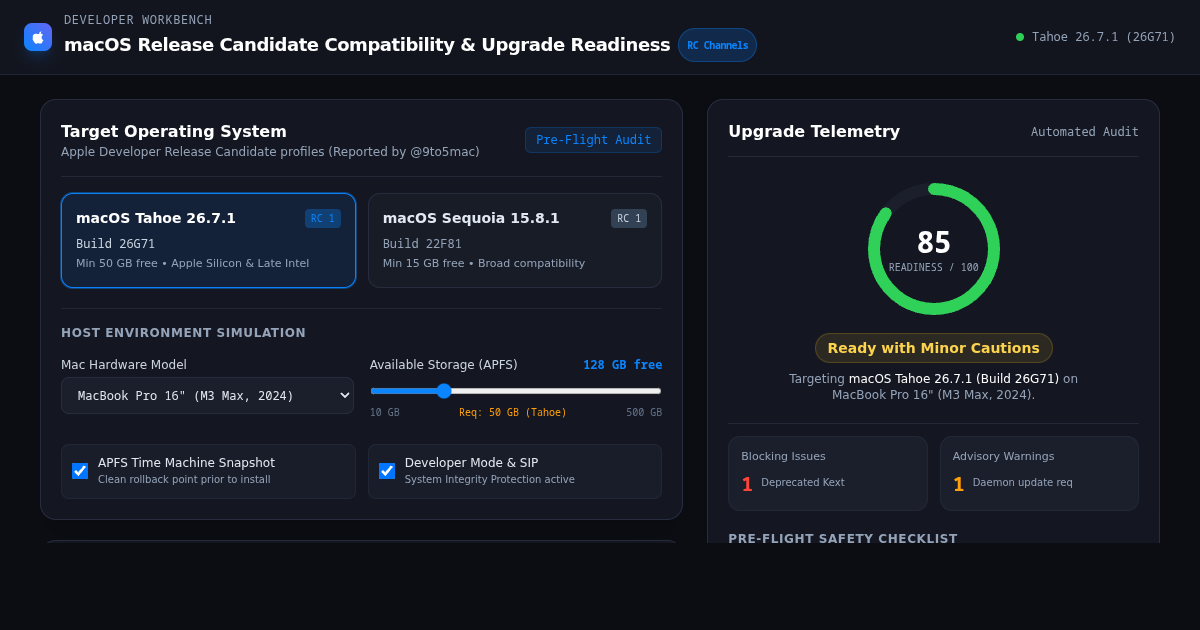Click the 128 GB free value

(x=623, y=365)
